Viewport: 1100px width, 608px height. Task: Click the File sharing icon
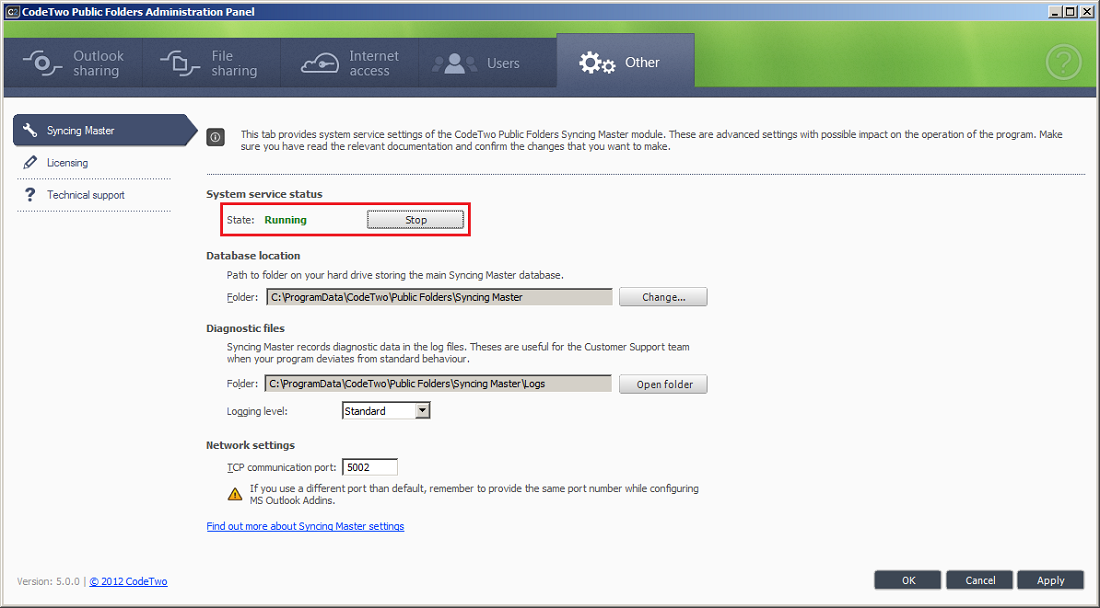coord(180,63)
